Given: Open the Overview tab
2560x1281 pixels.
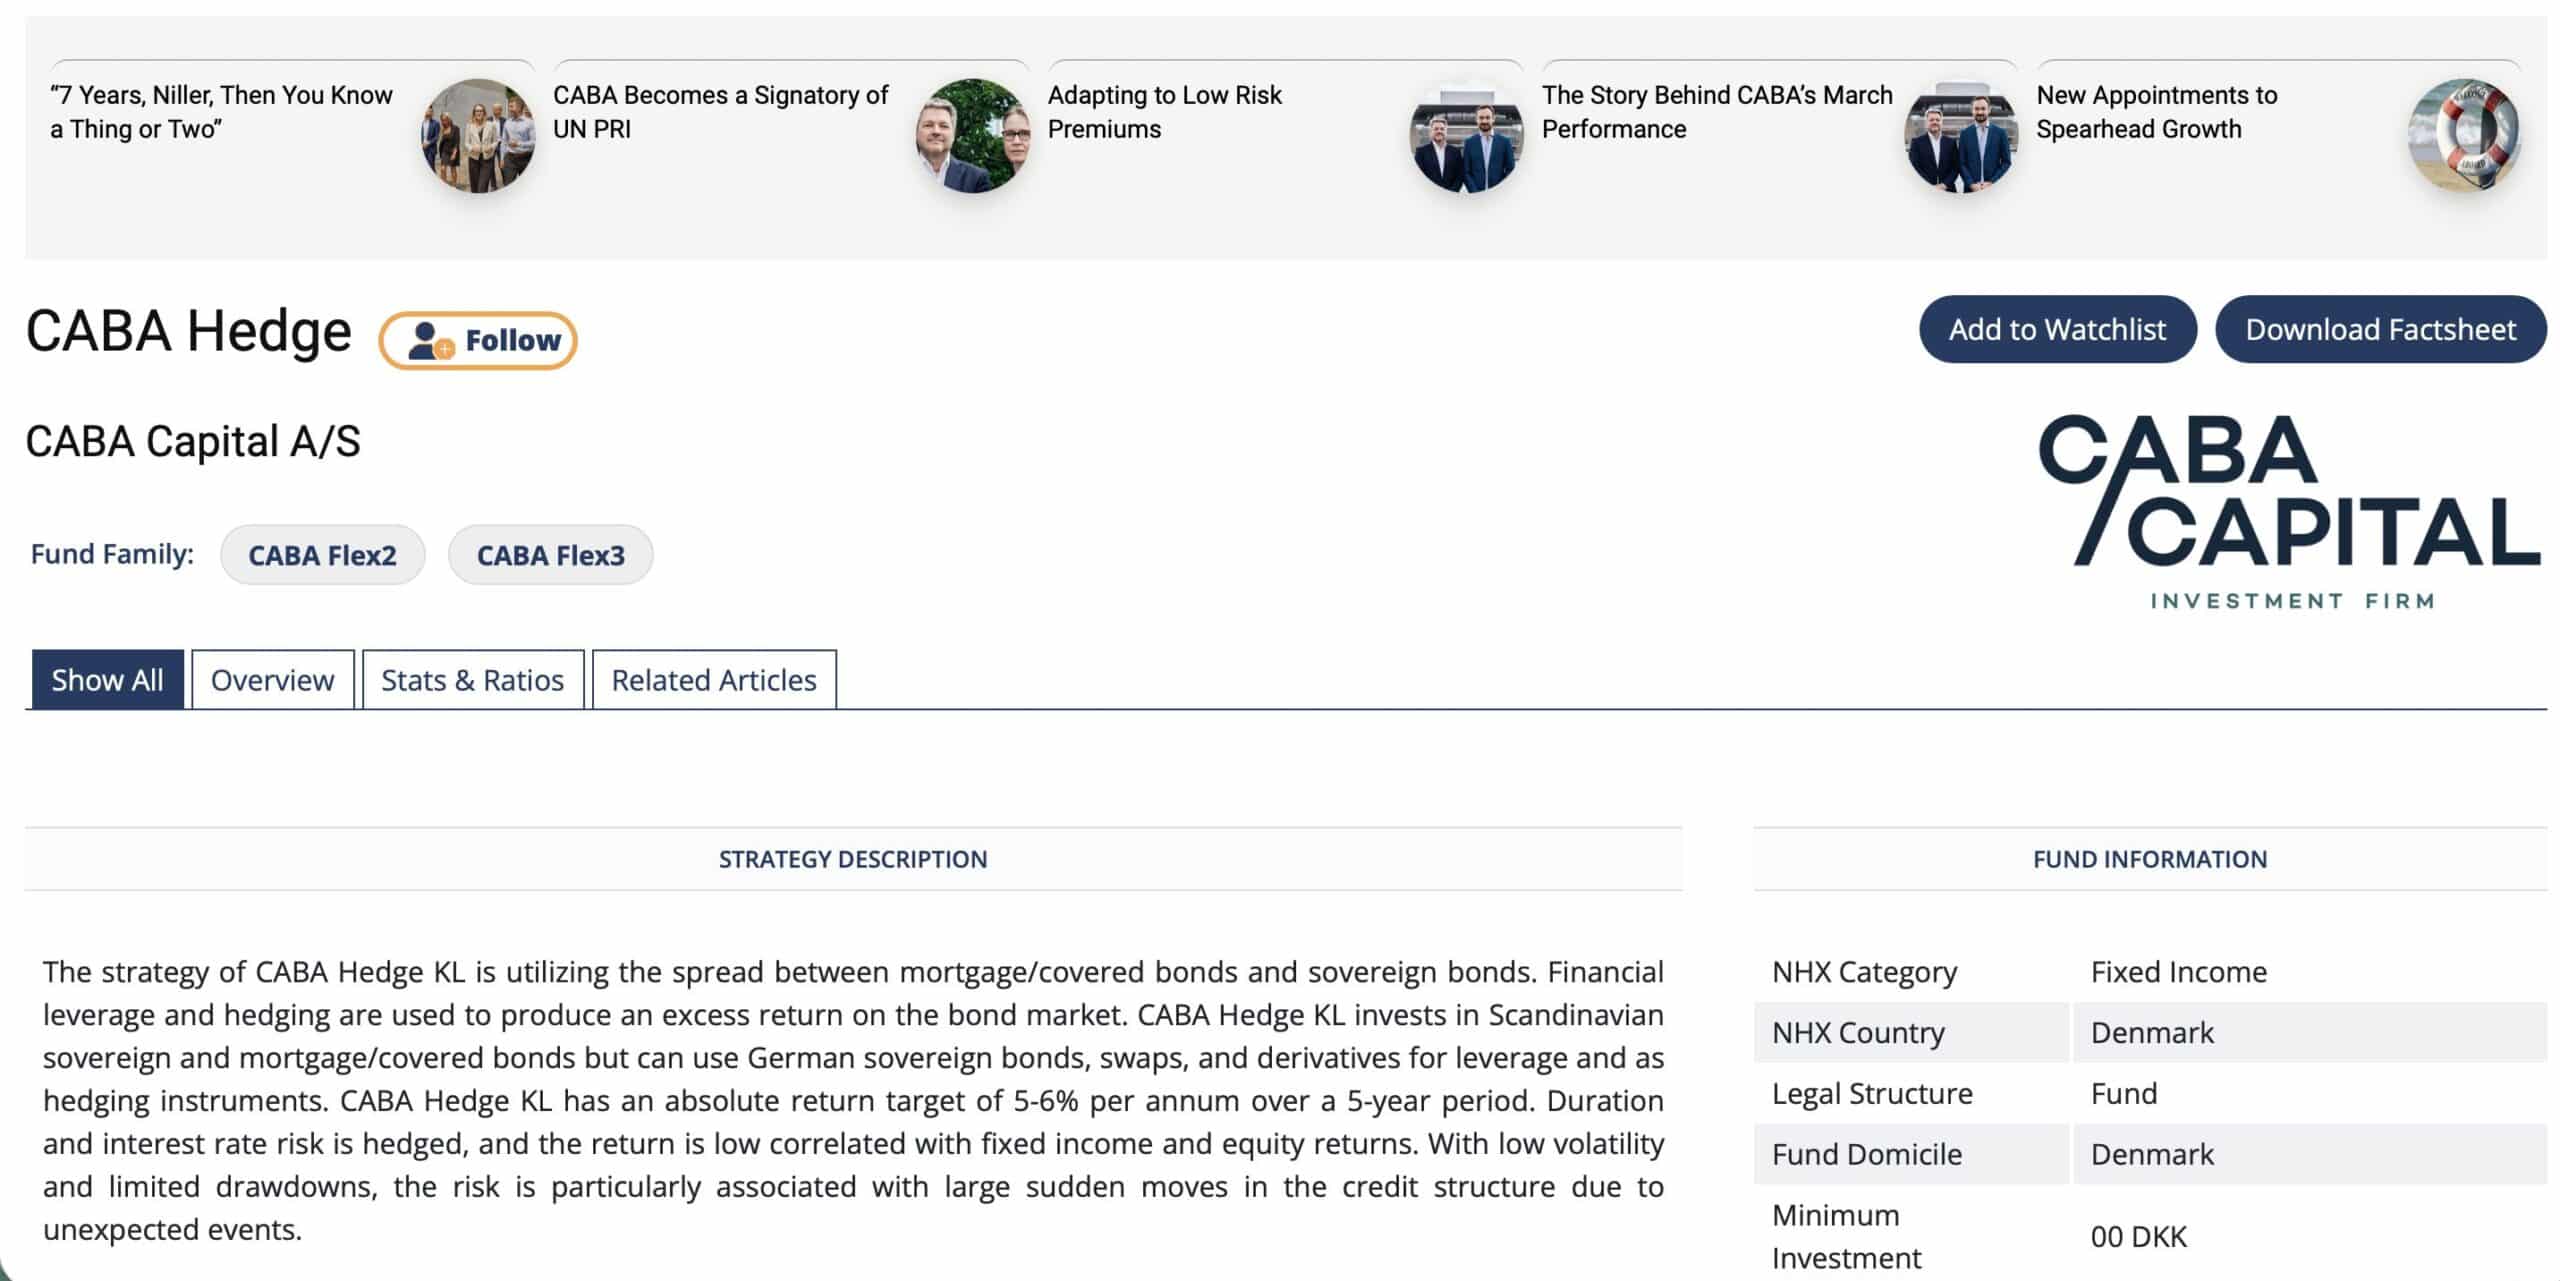Looking at the screenshot, I should coord(272,680).
